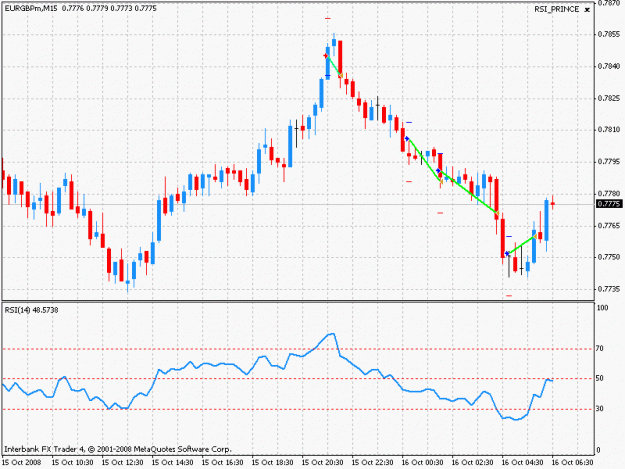Click the 16 Oct 06:30 time label
This screenshot has height=469, width=625.
pos(572,463)
